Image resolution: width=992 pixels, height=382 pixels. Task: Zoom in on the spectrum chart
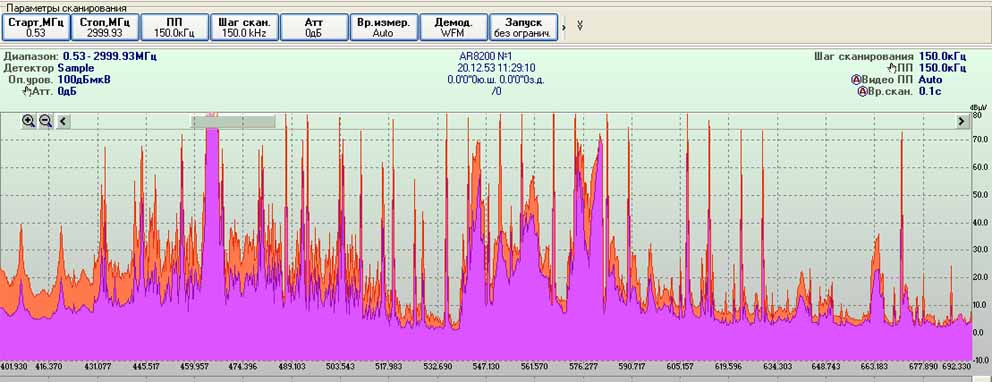coord(28,121)
